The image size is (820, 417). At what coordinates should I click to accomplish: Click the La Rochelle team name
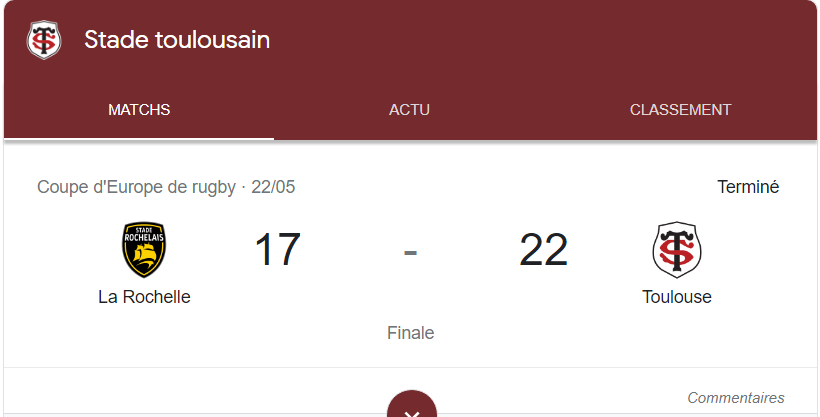pos(144,297)
